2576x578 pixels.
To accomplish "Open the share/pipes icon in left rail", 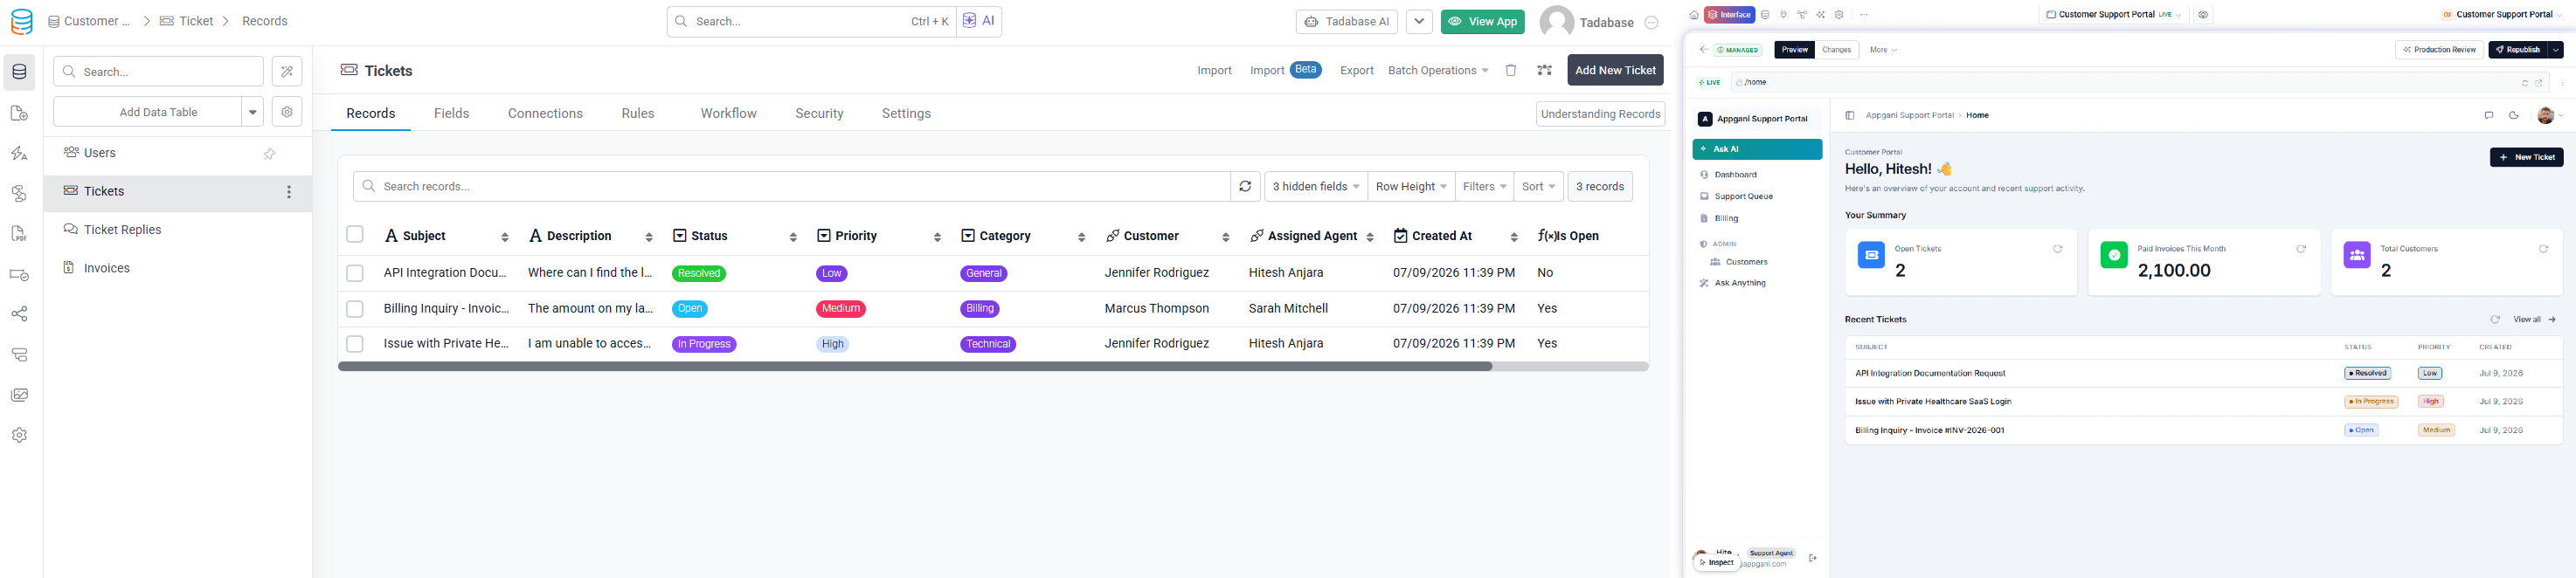I will [x=19, y=314].
